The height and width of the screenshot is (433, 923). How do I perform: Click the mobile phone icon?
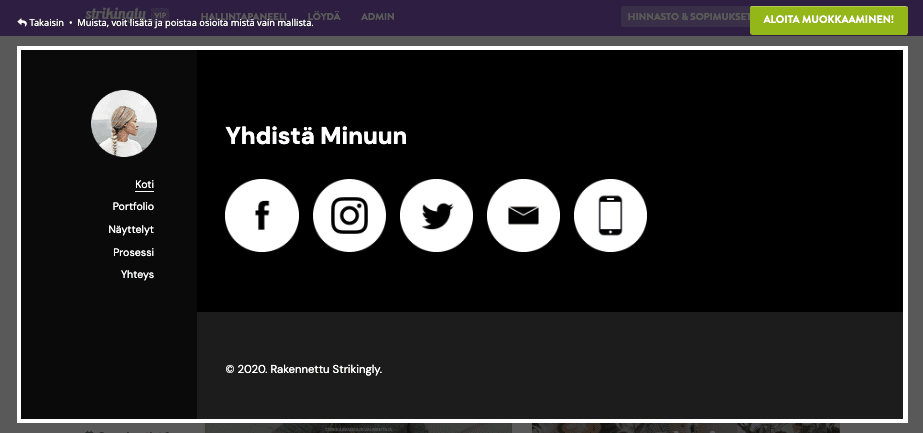pyautogui.click(x=610, y=215)
